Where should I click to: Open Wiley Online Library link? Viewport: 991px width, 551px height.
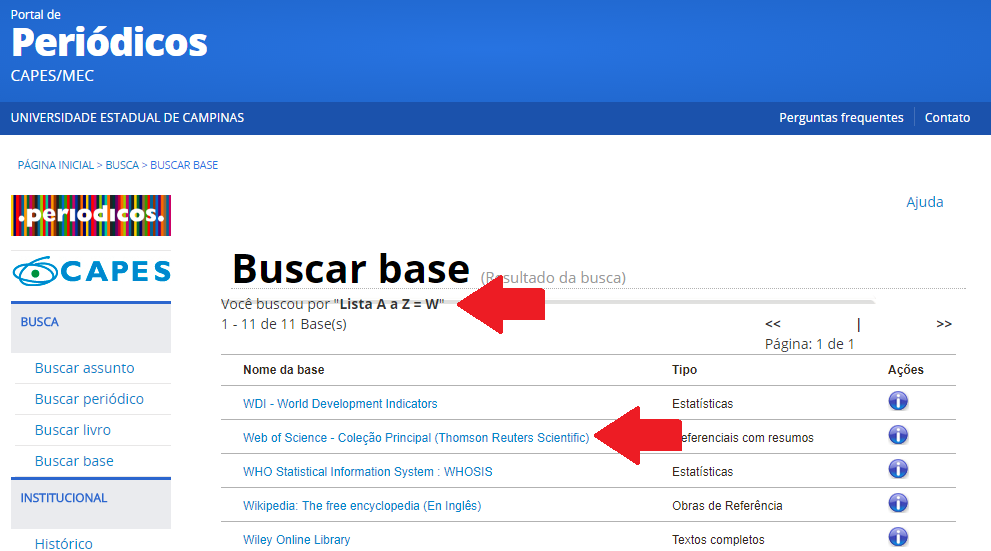point(296,540)
